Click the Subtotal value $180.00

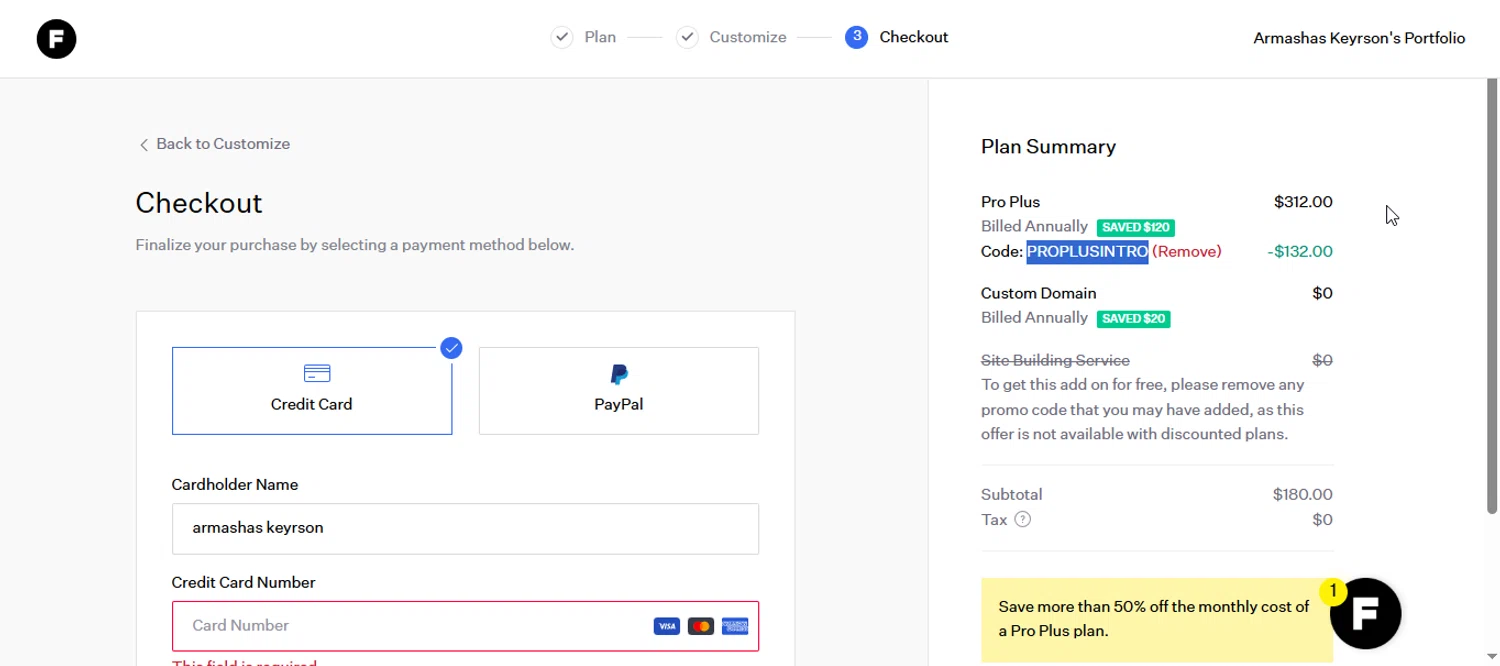(x=1303, y=494)
